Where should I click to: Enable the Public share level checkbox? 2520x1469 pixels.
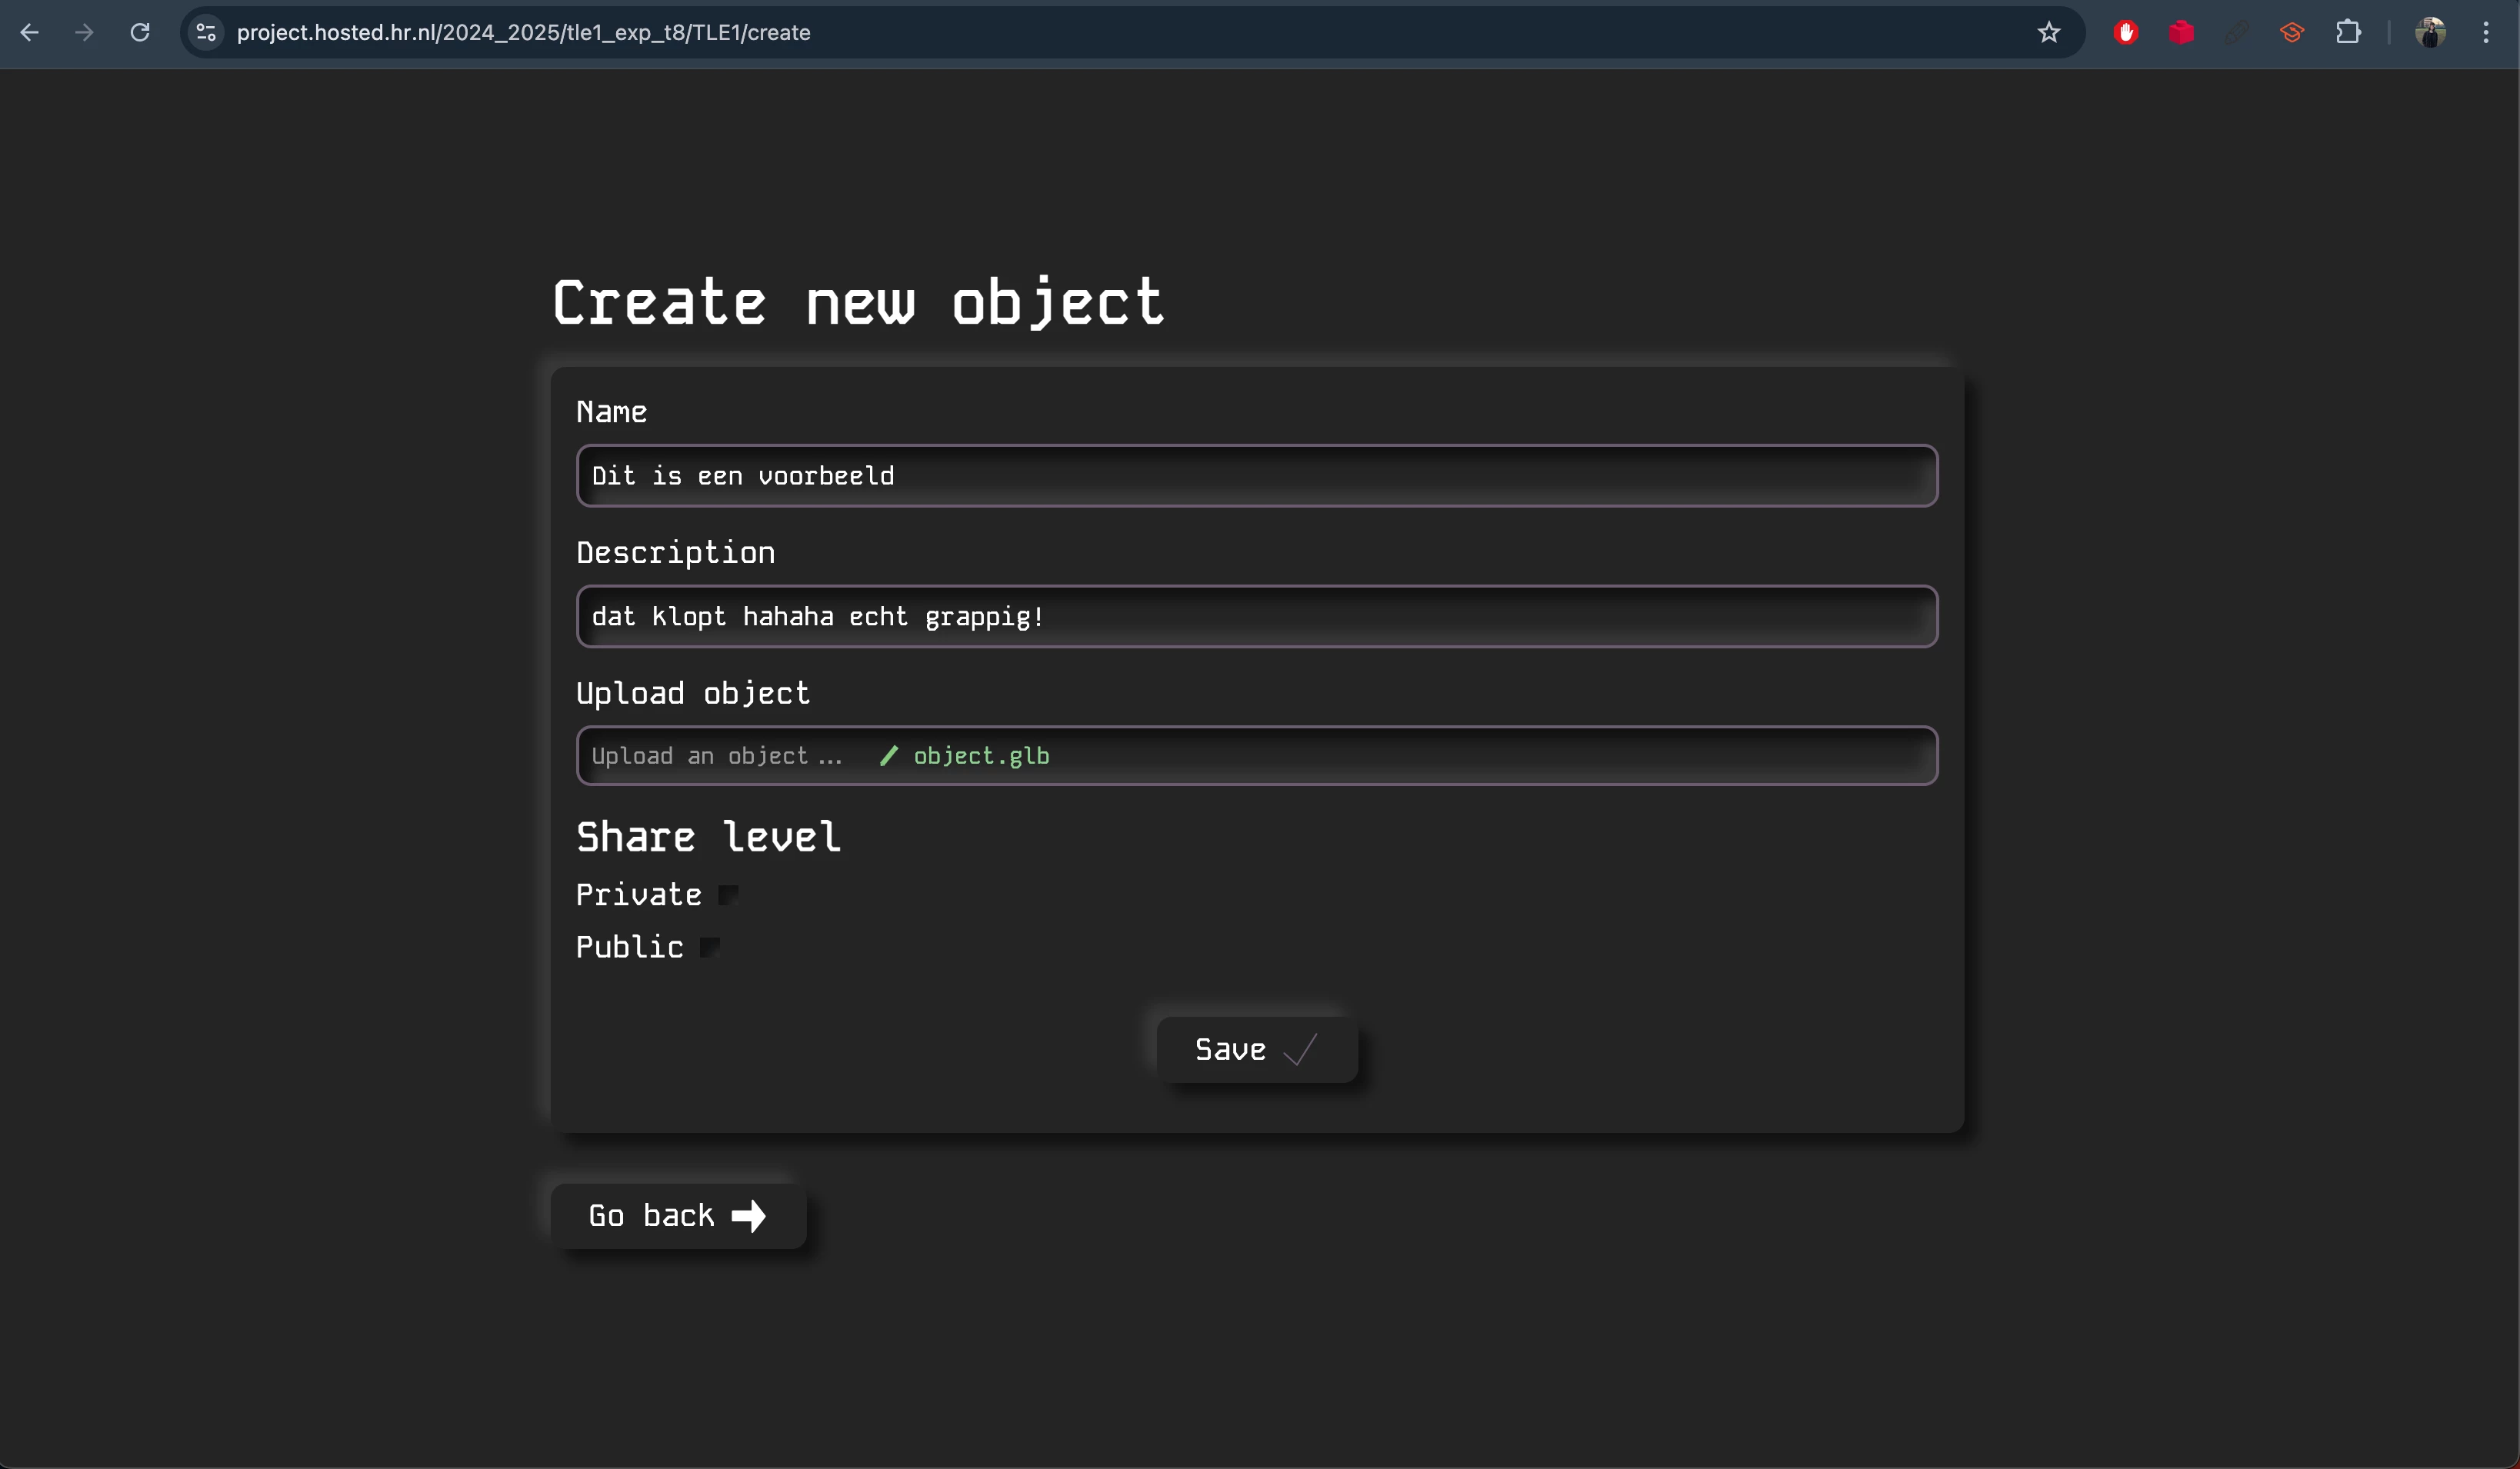[x=710, y=947]
